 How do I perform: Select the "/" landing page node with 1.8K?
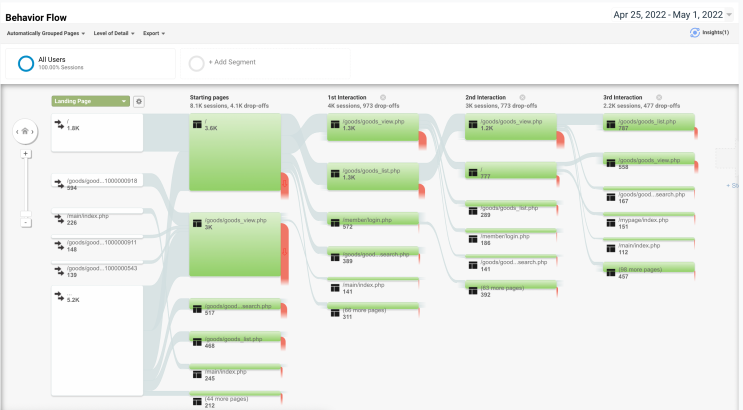coord(97,133)
